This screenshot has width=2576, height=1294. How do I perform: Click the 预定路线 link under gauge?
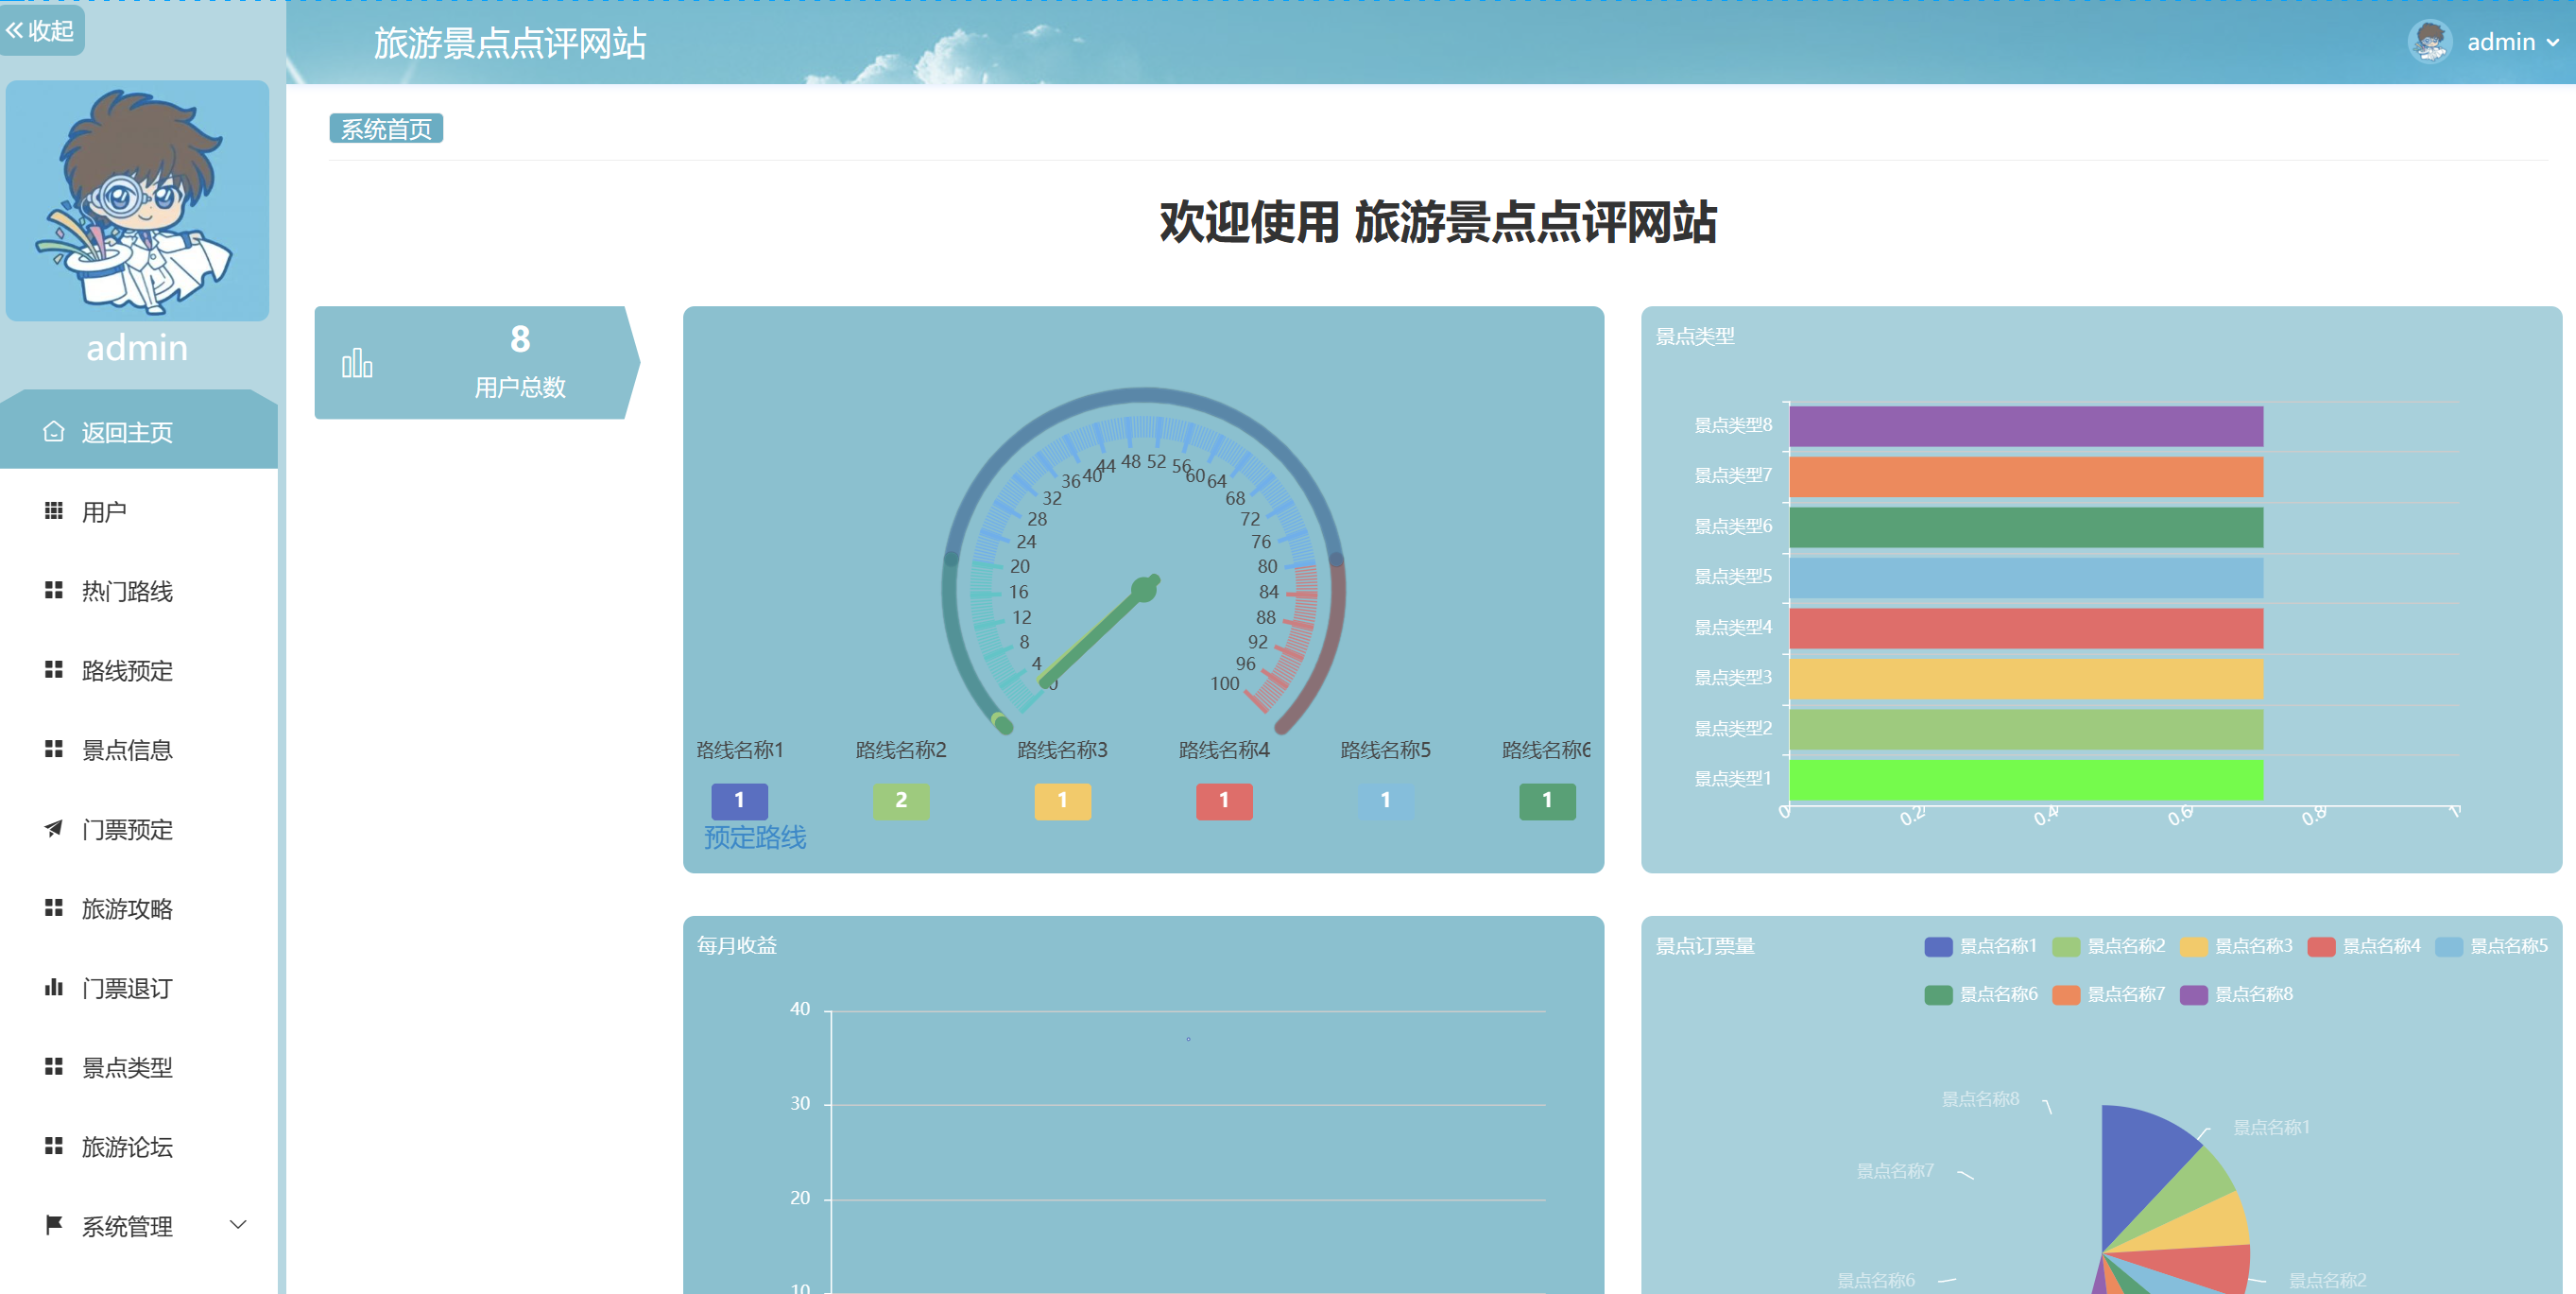point(755,837)
